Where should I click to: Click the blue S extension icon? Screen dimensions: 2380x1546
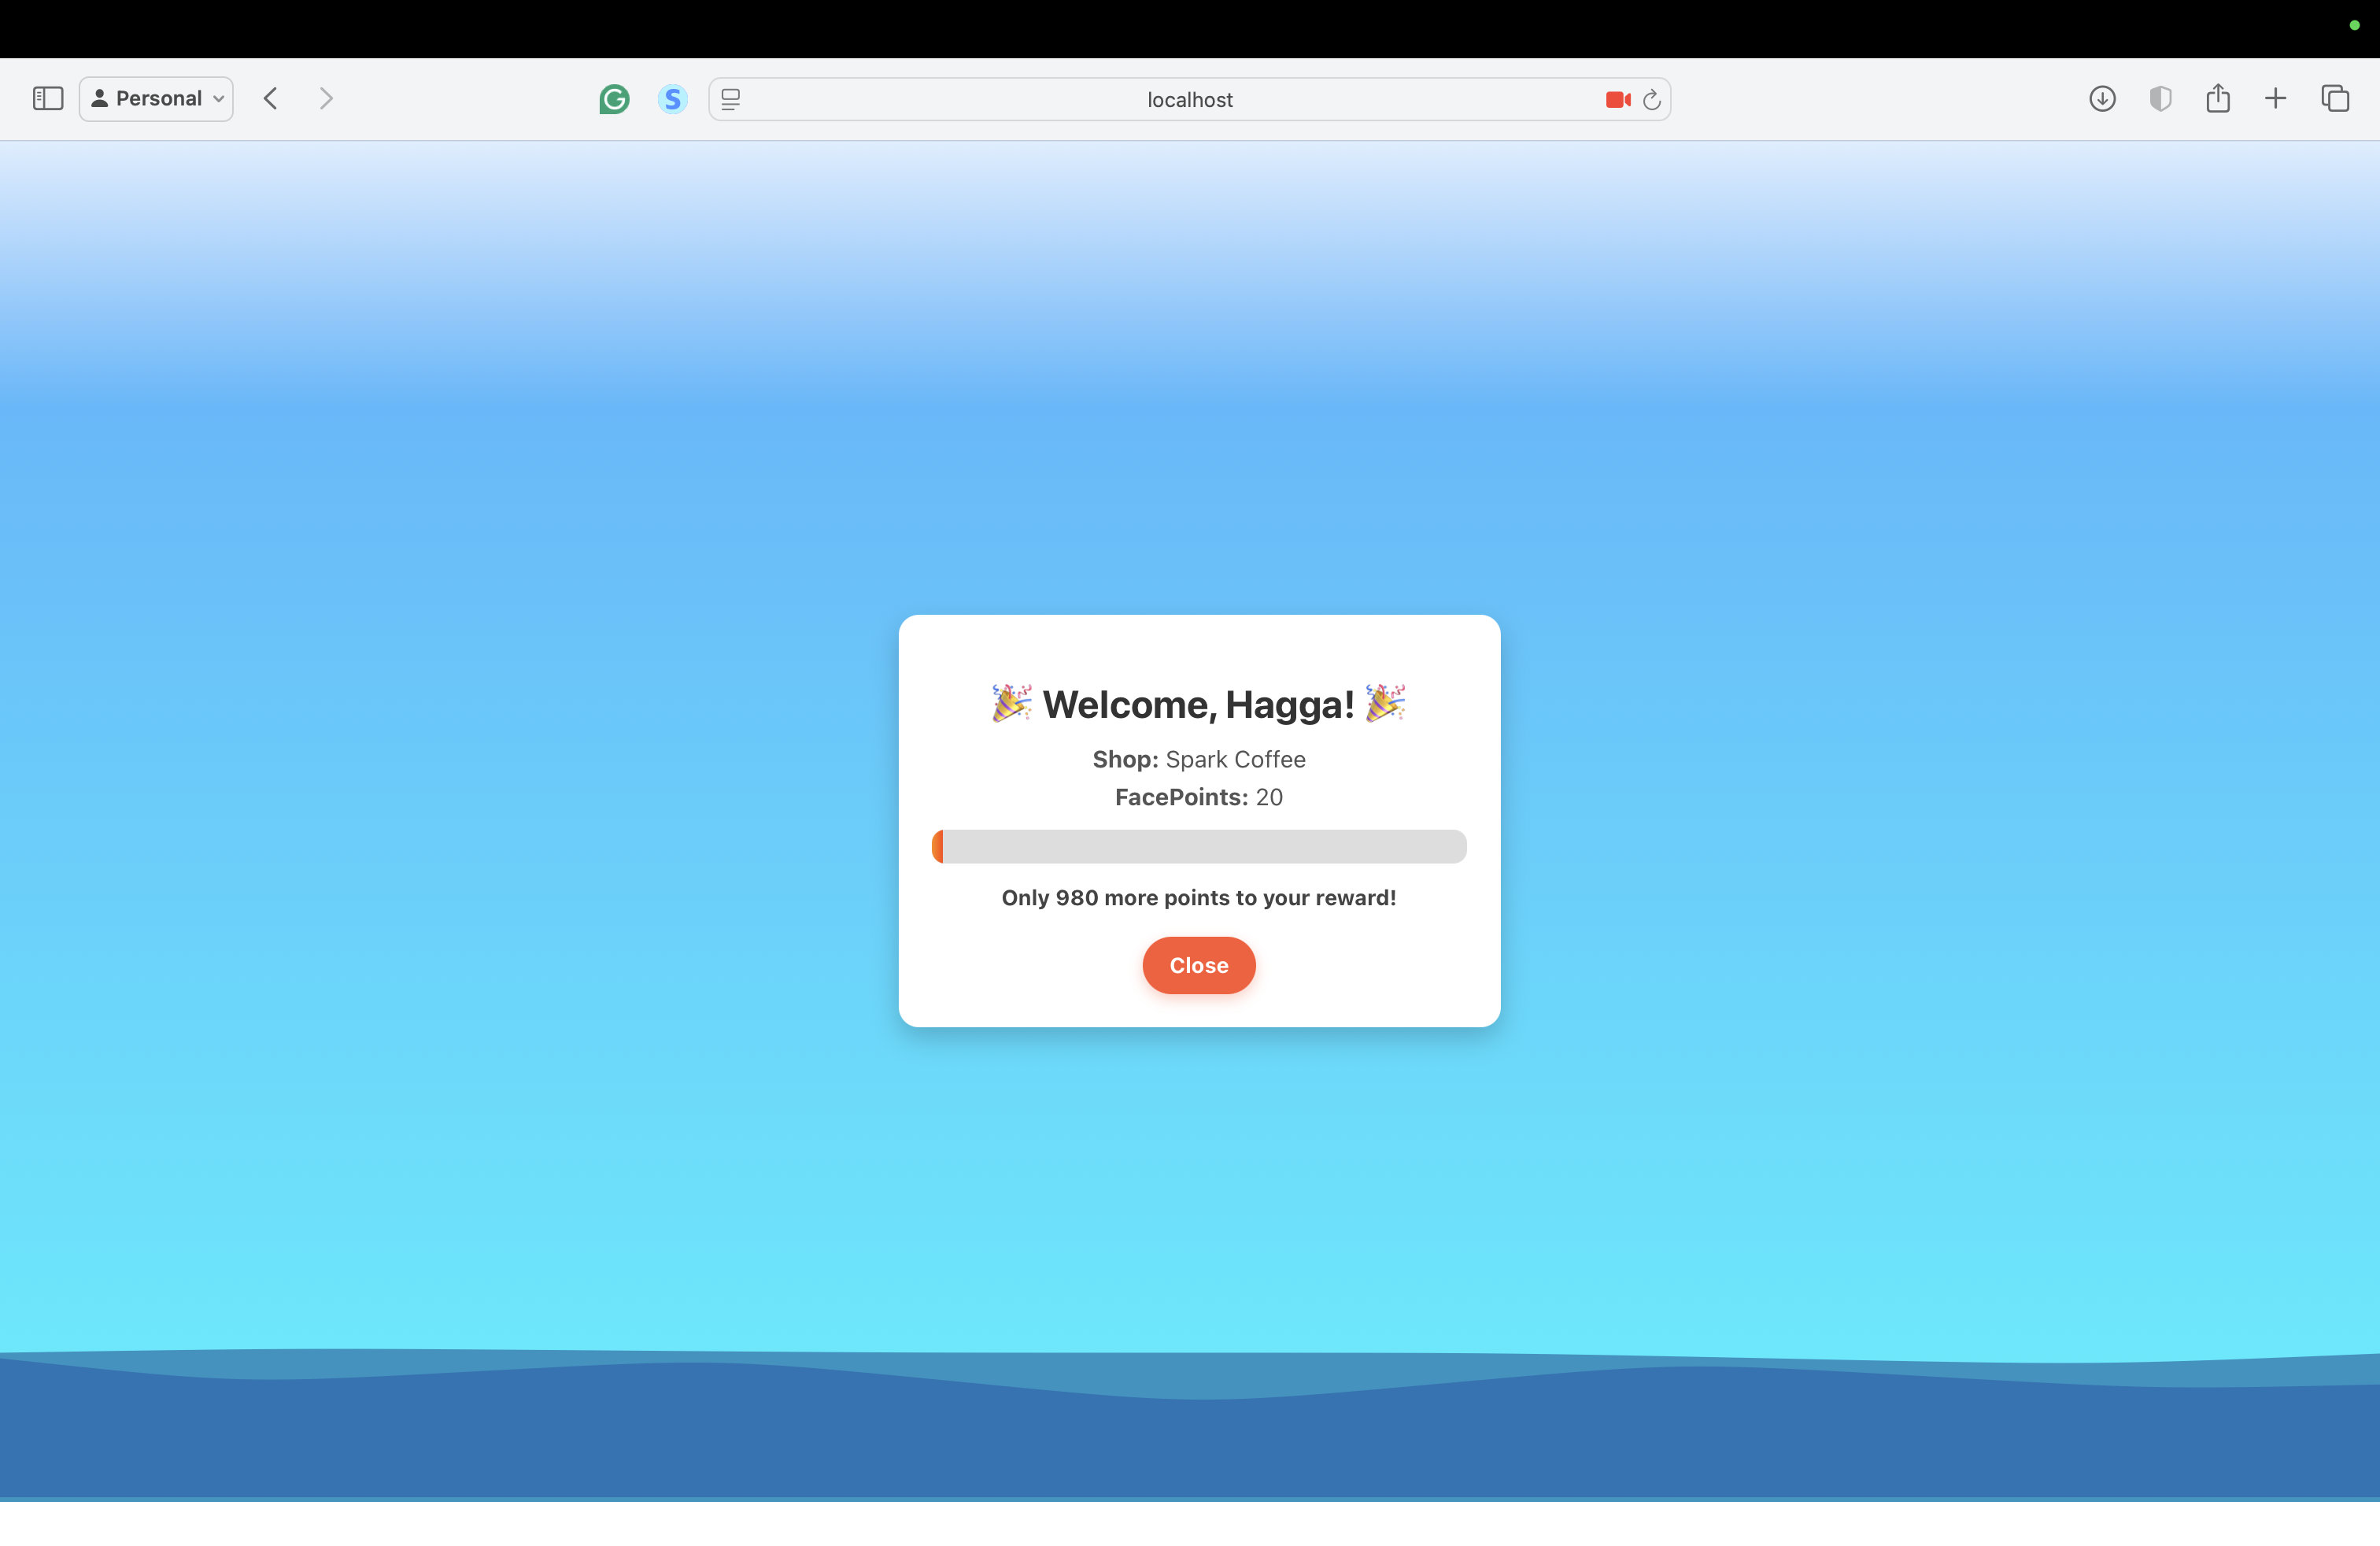tap(672, 99)
